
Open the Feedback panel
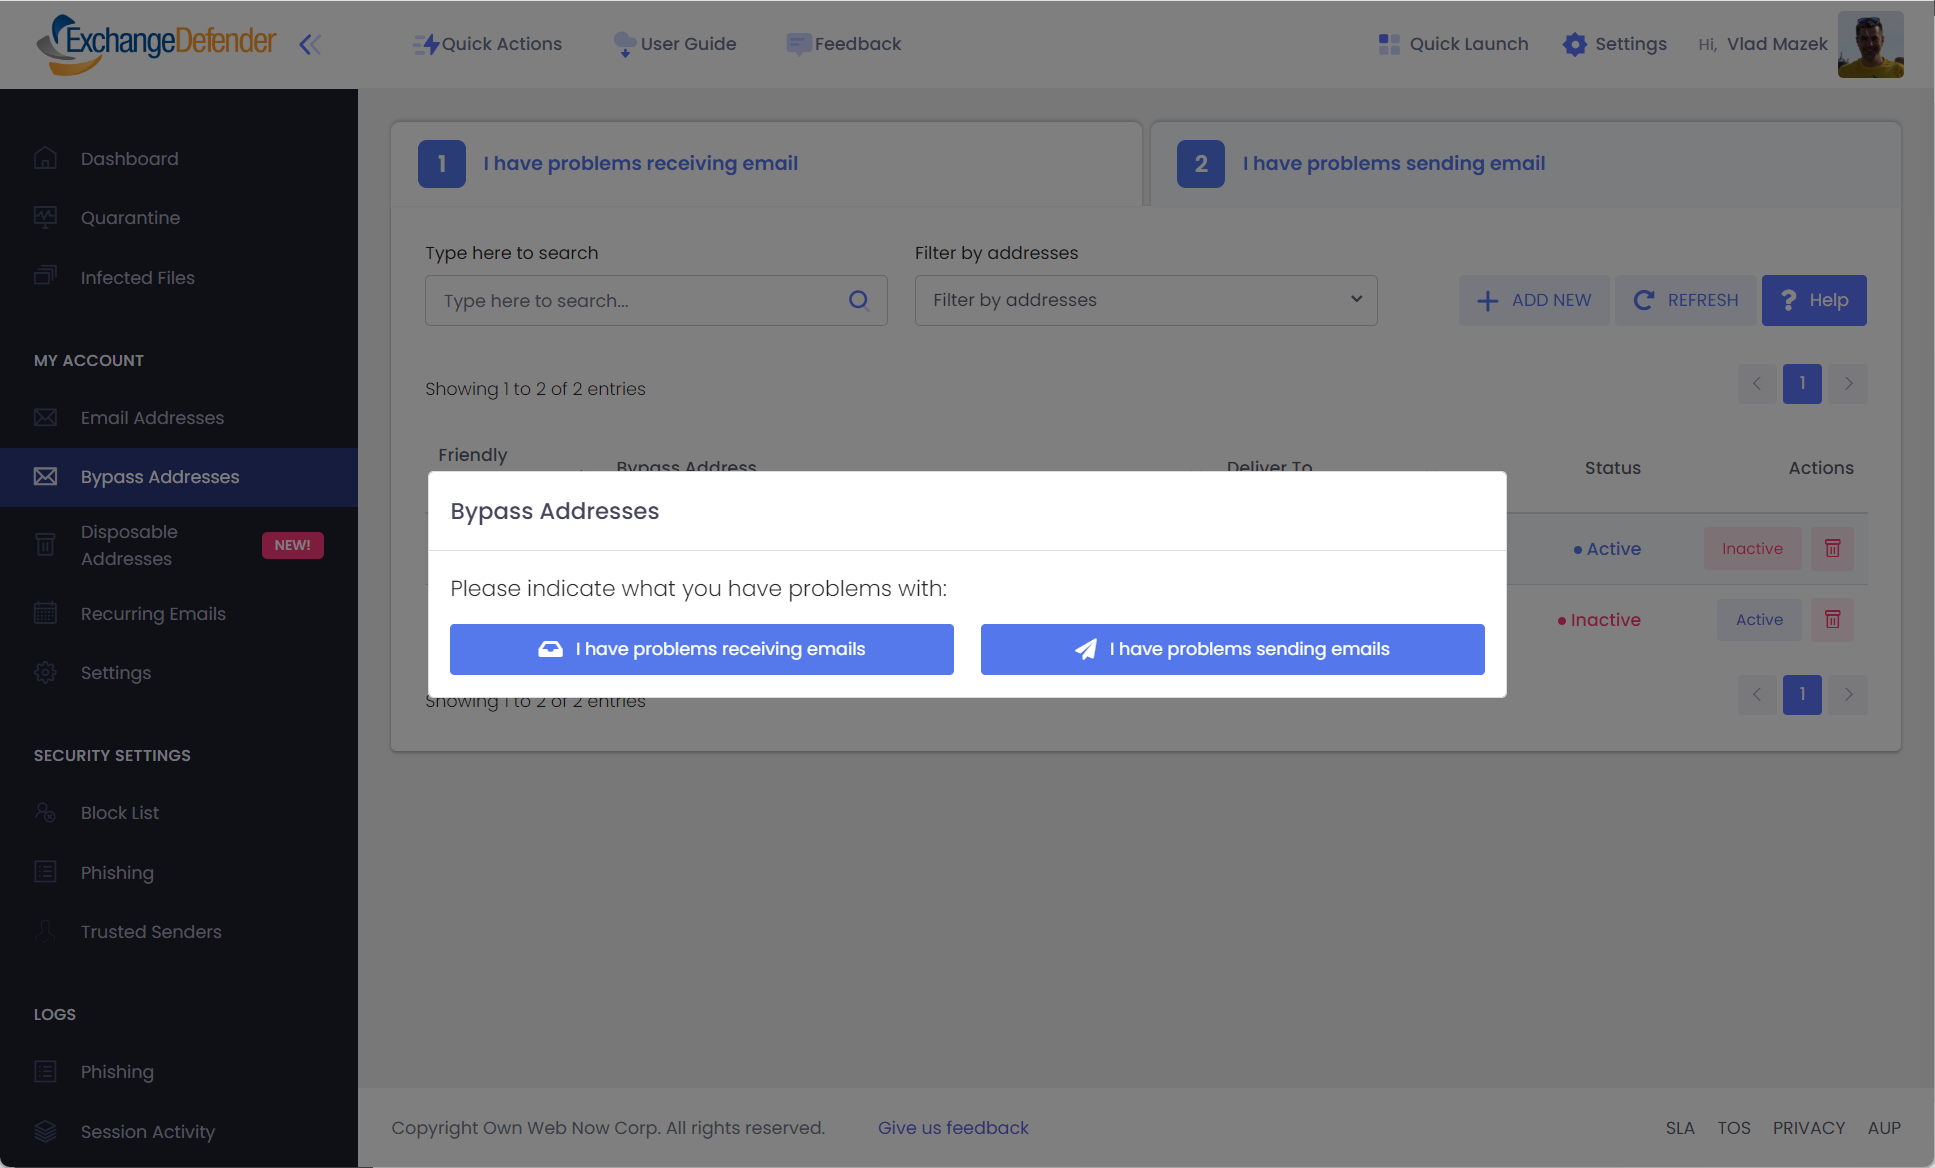[844, 44]
